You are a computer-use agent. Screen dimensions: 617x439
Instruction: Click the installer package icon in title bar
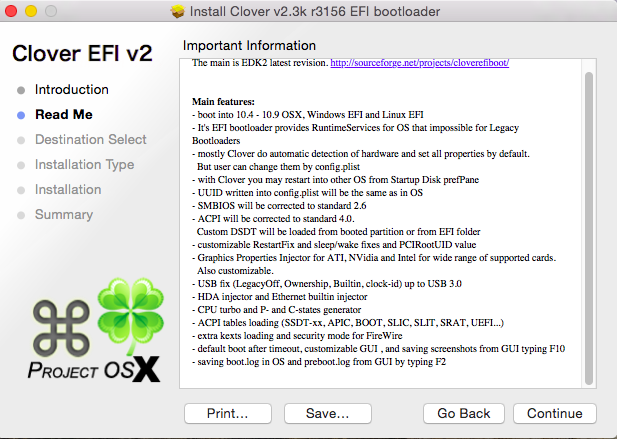pyautogui.click(x=177, y=11)
